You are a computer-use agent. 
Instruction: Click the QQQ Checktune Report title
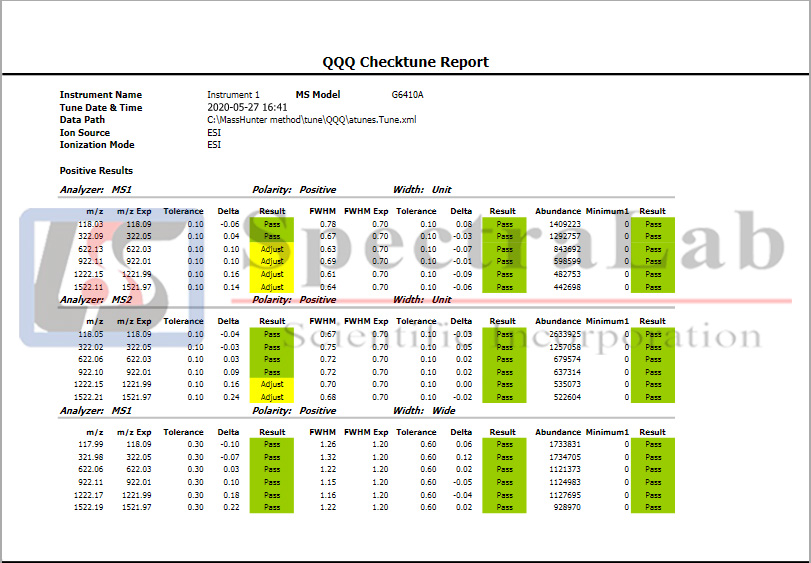click(x=405, y=62)
